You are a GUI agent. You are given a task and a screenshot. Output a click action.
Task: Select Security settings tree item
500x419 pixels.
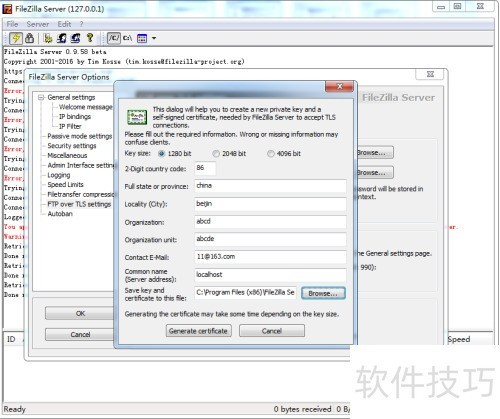coord(72,146)
